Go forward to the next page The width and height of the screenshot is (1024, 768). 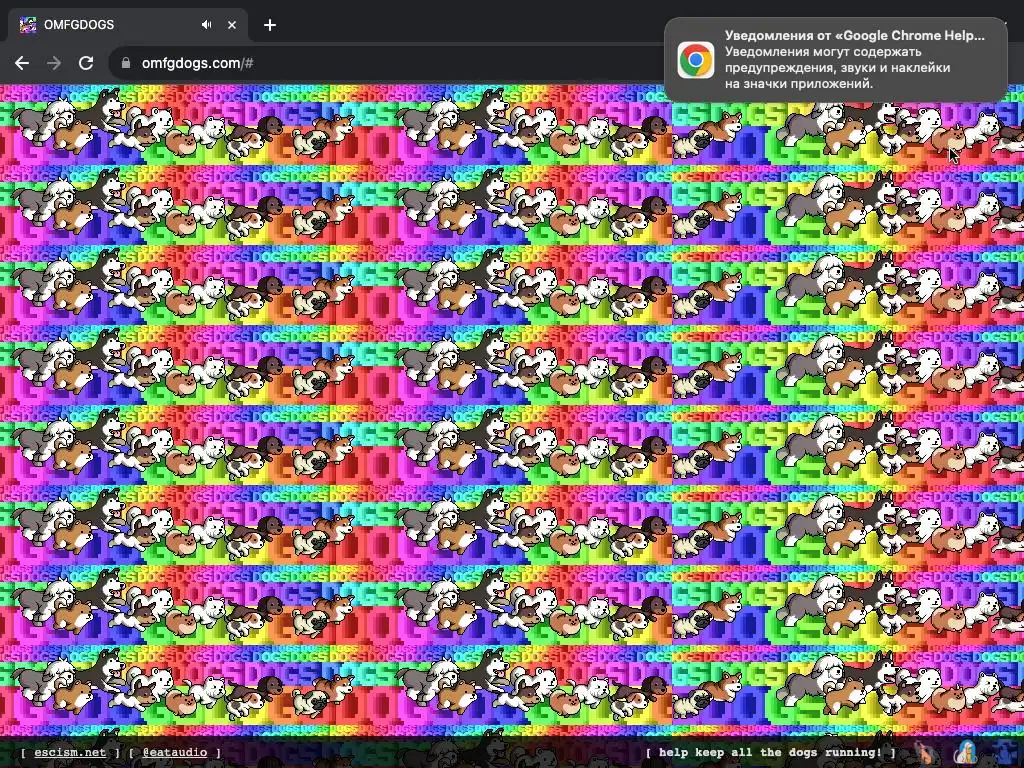tap(54, 63)
